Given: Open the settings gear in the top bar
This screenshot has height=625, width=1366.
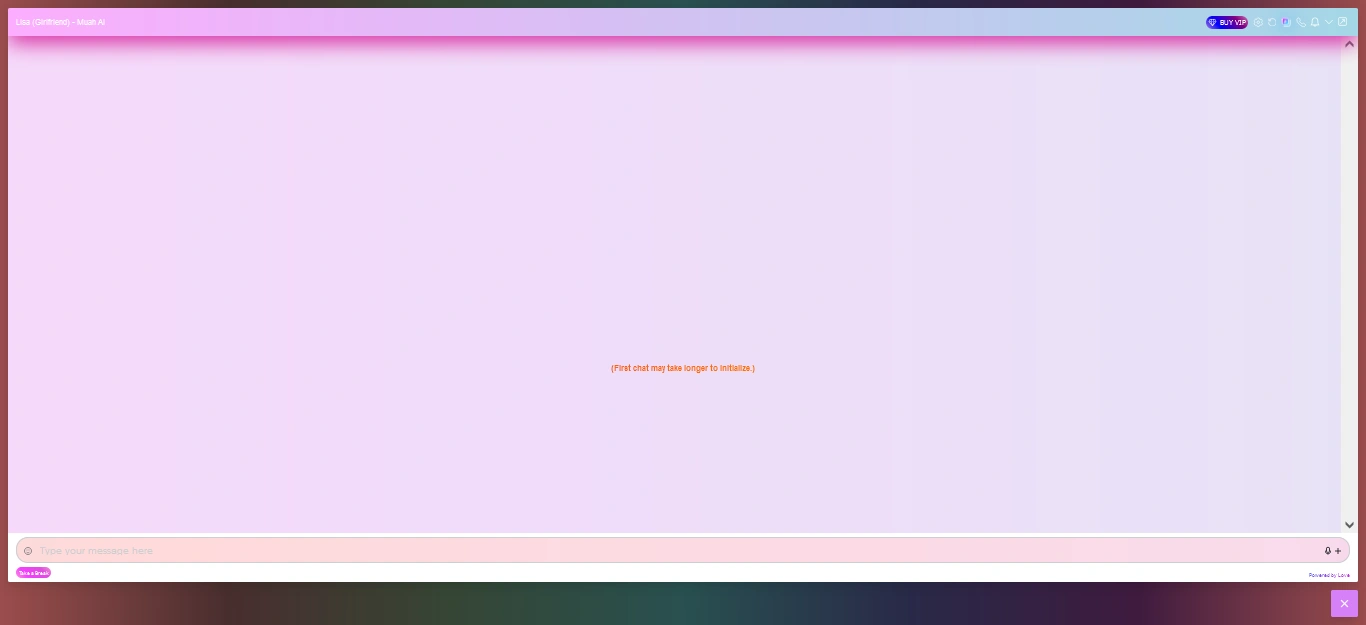Looking at the screenshot, I should point(1259,22).
